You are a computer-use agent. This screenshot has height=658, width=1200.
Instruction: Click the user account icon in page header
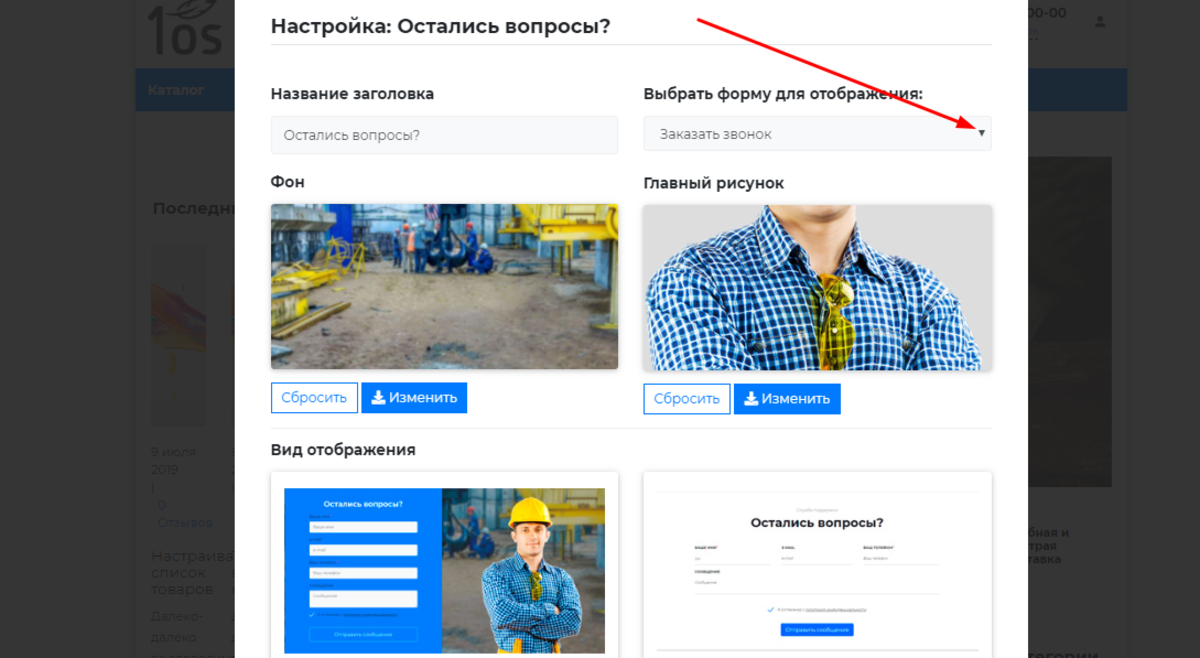coord(1100,21)
